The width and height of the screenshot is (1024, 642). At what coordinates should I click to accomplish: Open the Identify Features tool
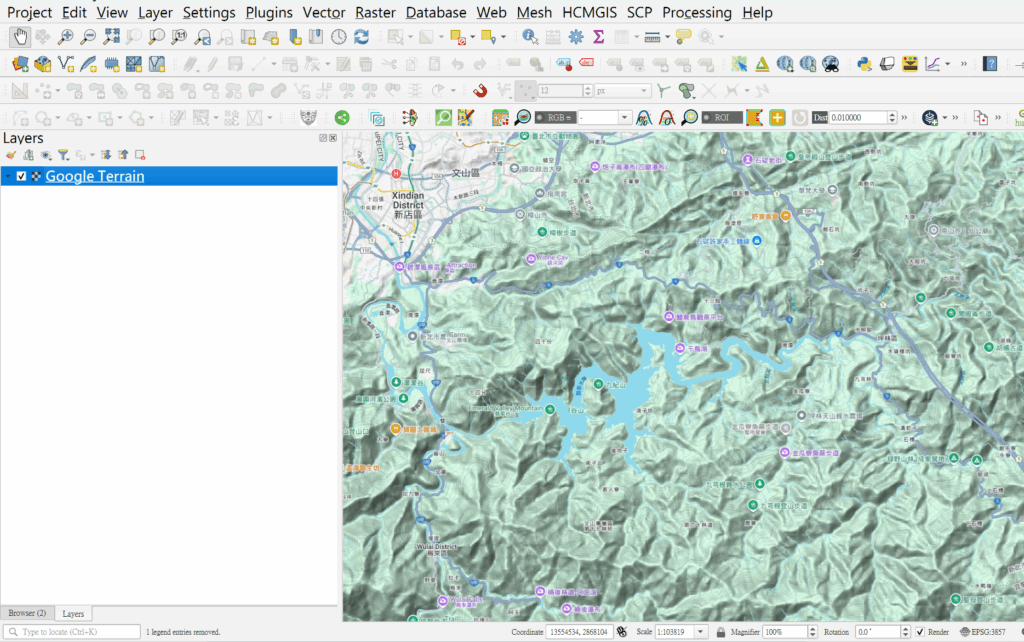click(x=530, y=37)
